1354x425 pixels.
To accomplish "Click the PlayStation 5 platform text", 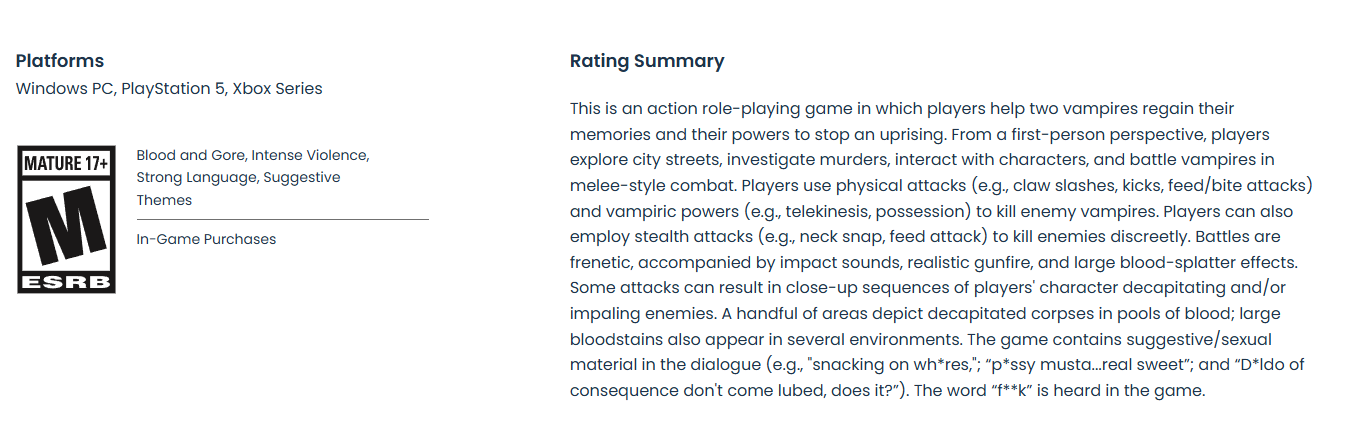I will click(x=173, y=89).
